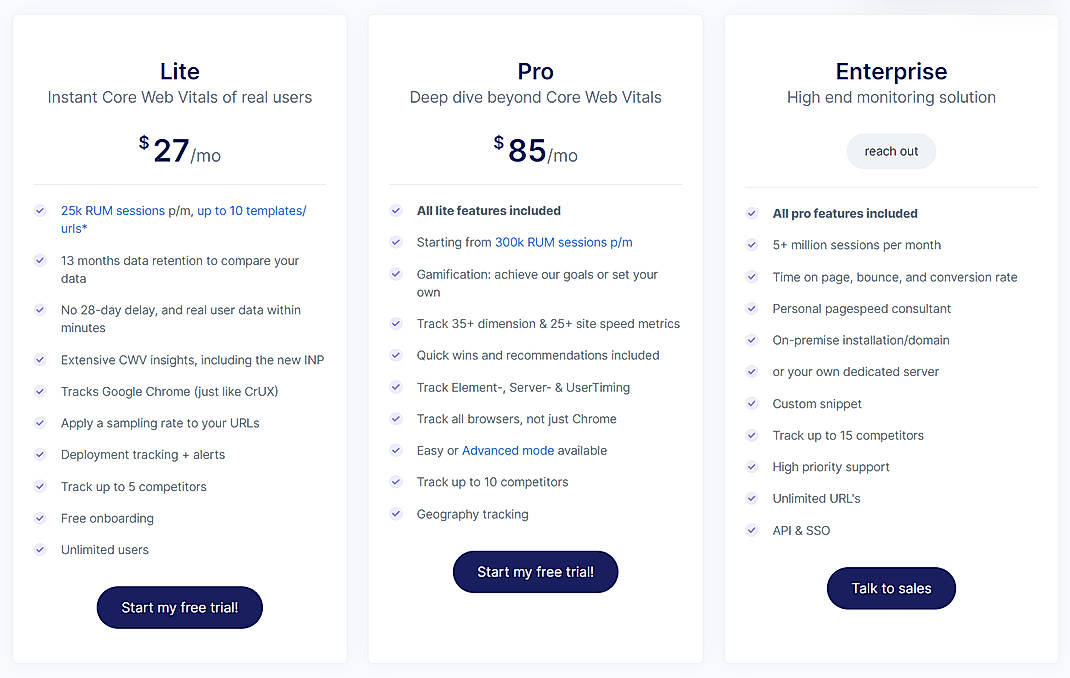Select the Pro plan title heading
The image size is (1070, 678).
pos(535,71)
